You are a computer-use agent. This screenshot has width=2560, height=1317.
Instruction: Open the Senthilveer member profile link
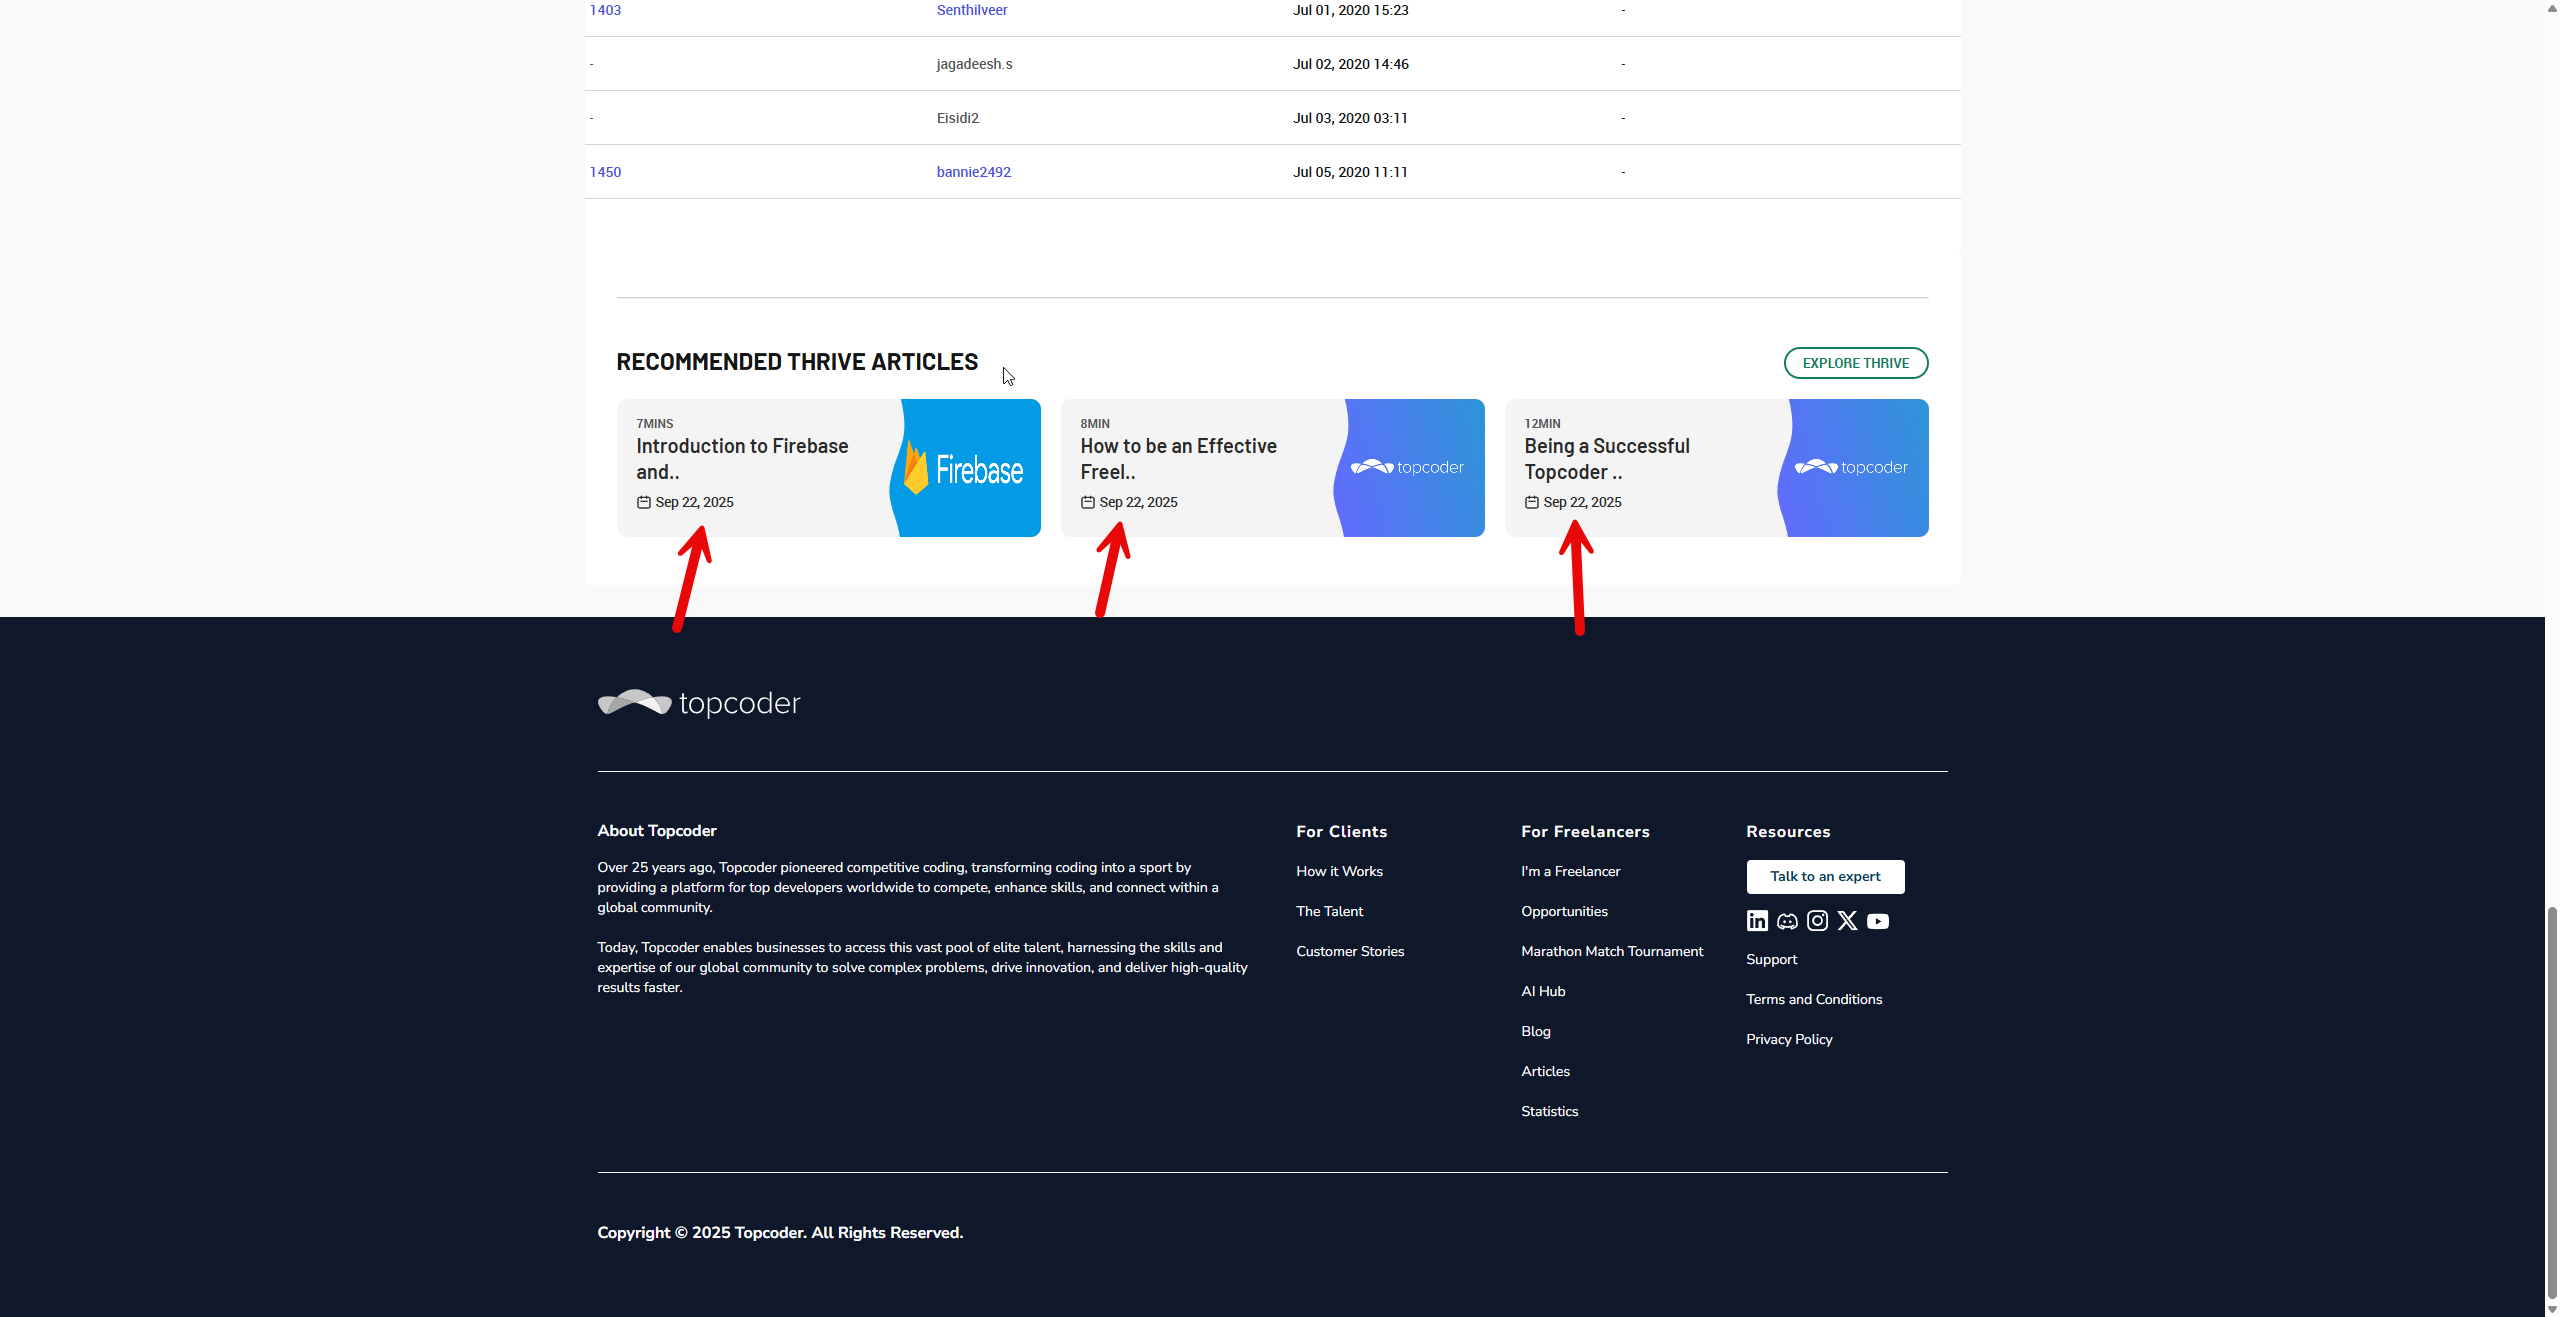click(x=971, y=10)
